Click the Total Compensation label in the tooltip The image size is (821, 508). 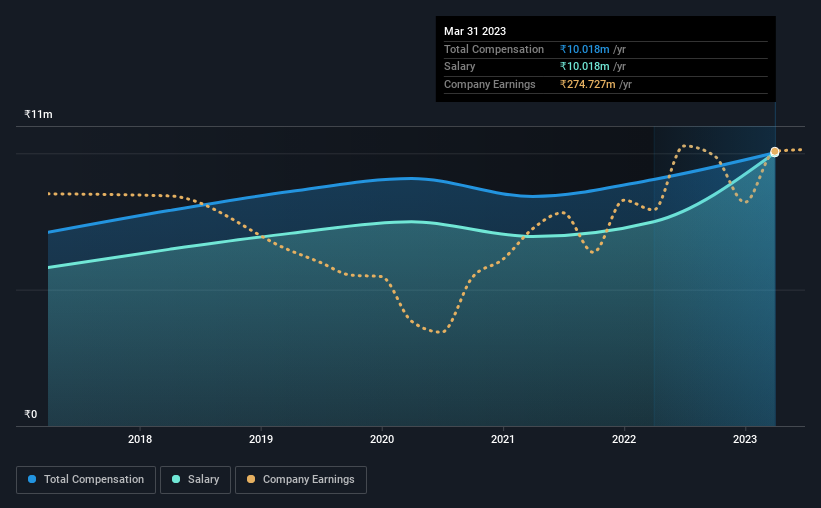(494, 49)
